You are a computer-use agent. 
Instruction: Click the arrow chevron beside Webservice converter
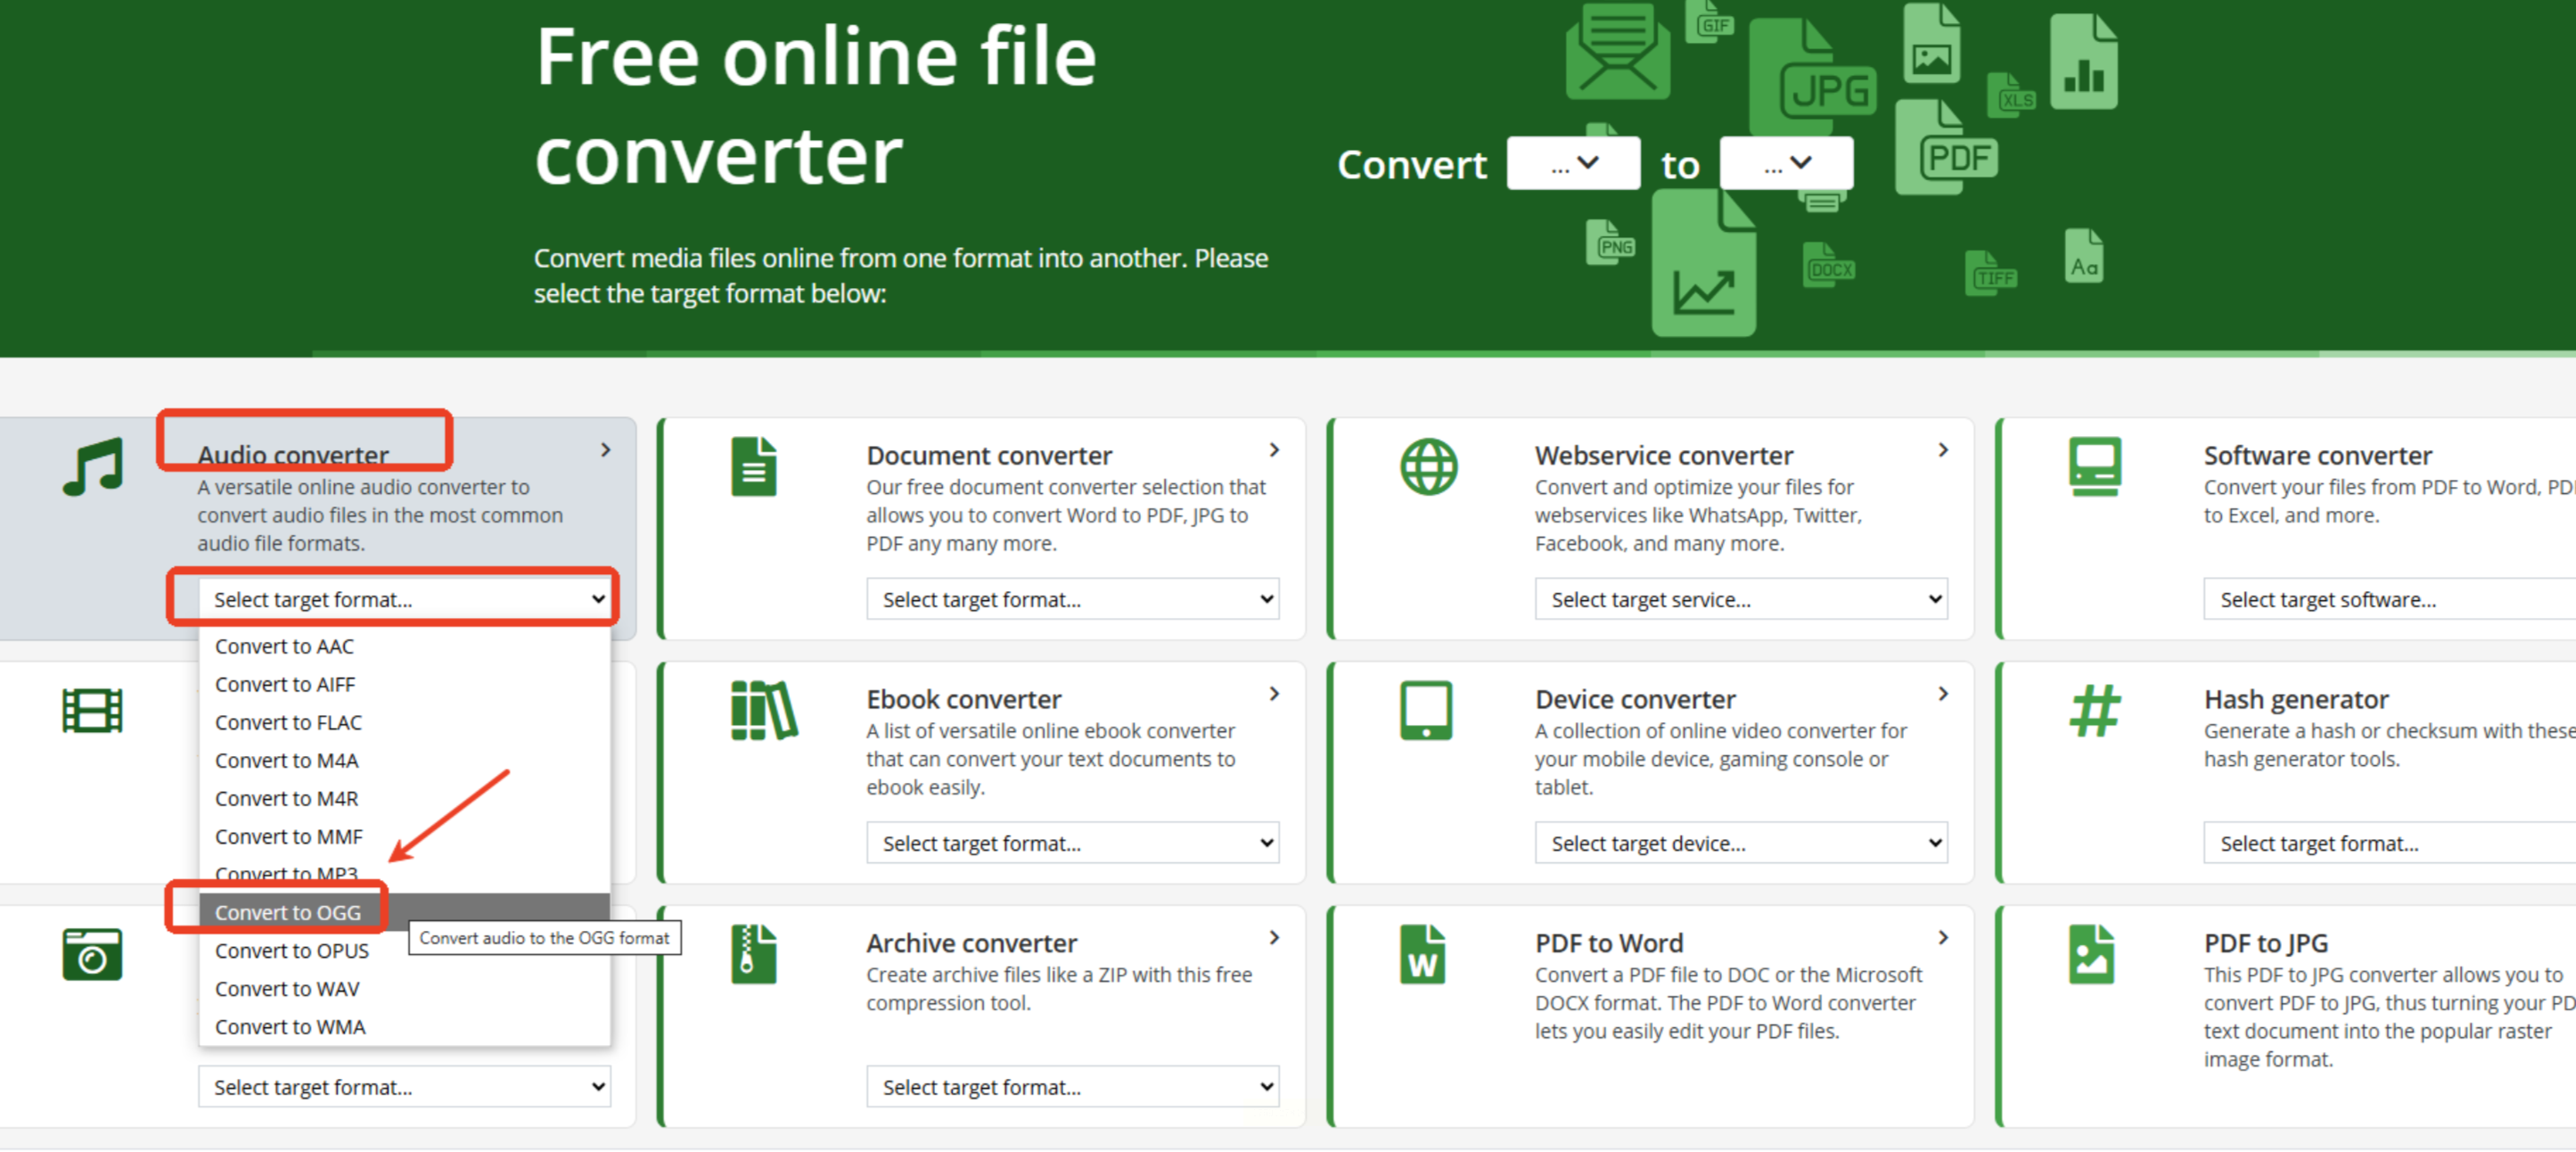click(x=1942, y=450)
